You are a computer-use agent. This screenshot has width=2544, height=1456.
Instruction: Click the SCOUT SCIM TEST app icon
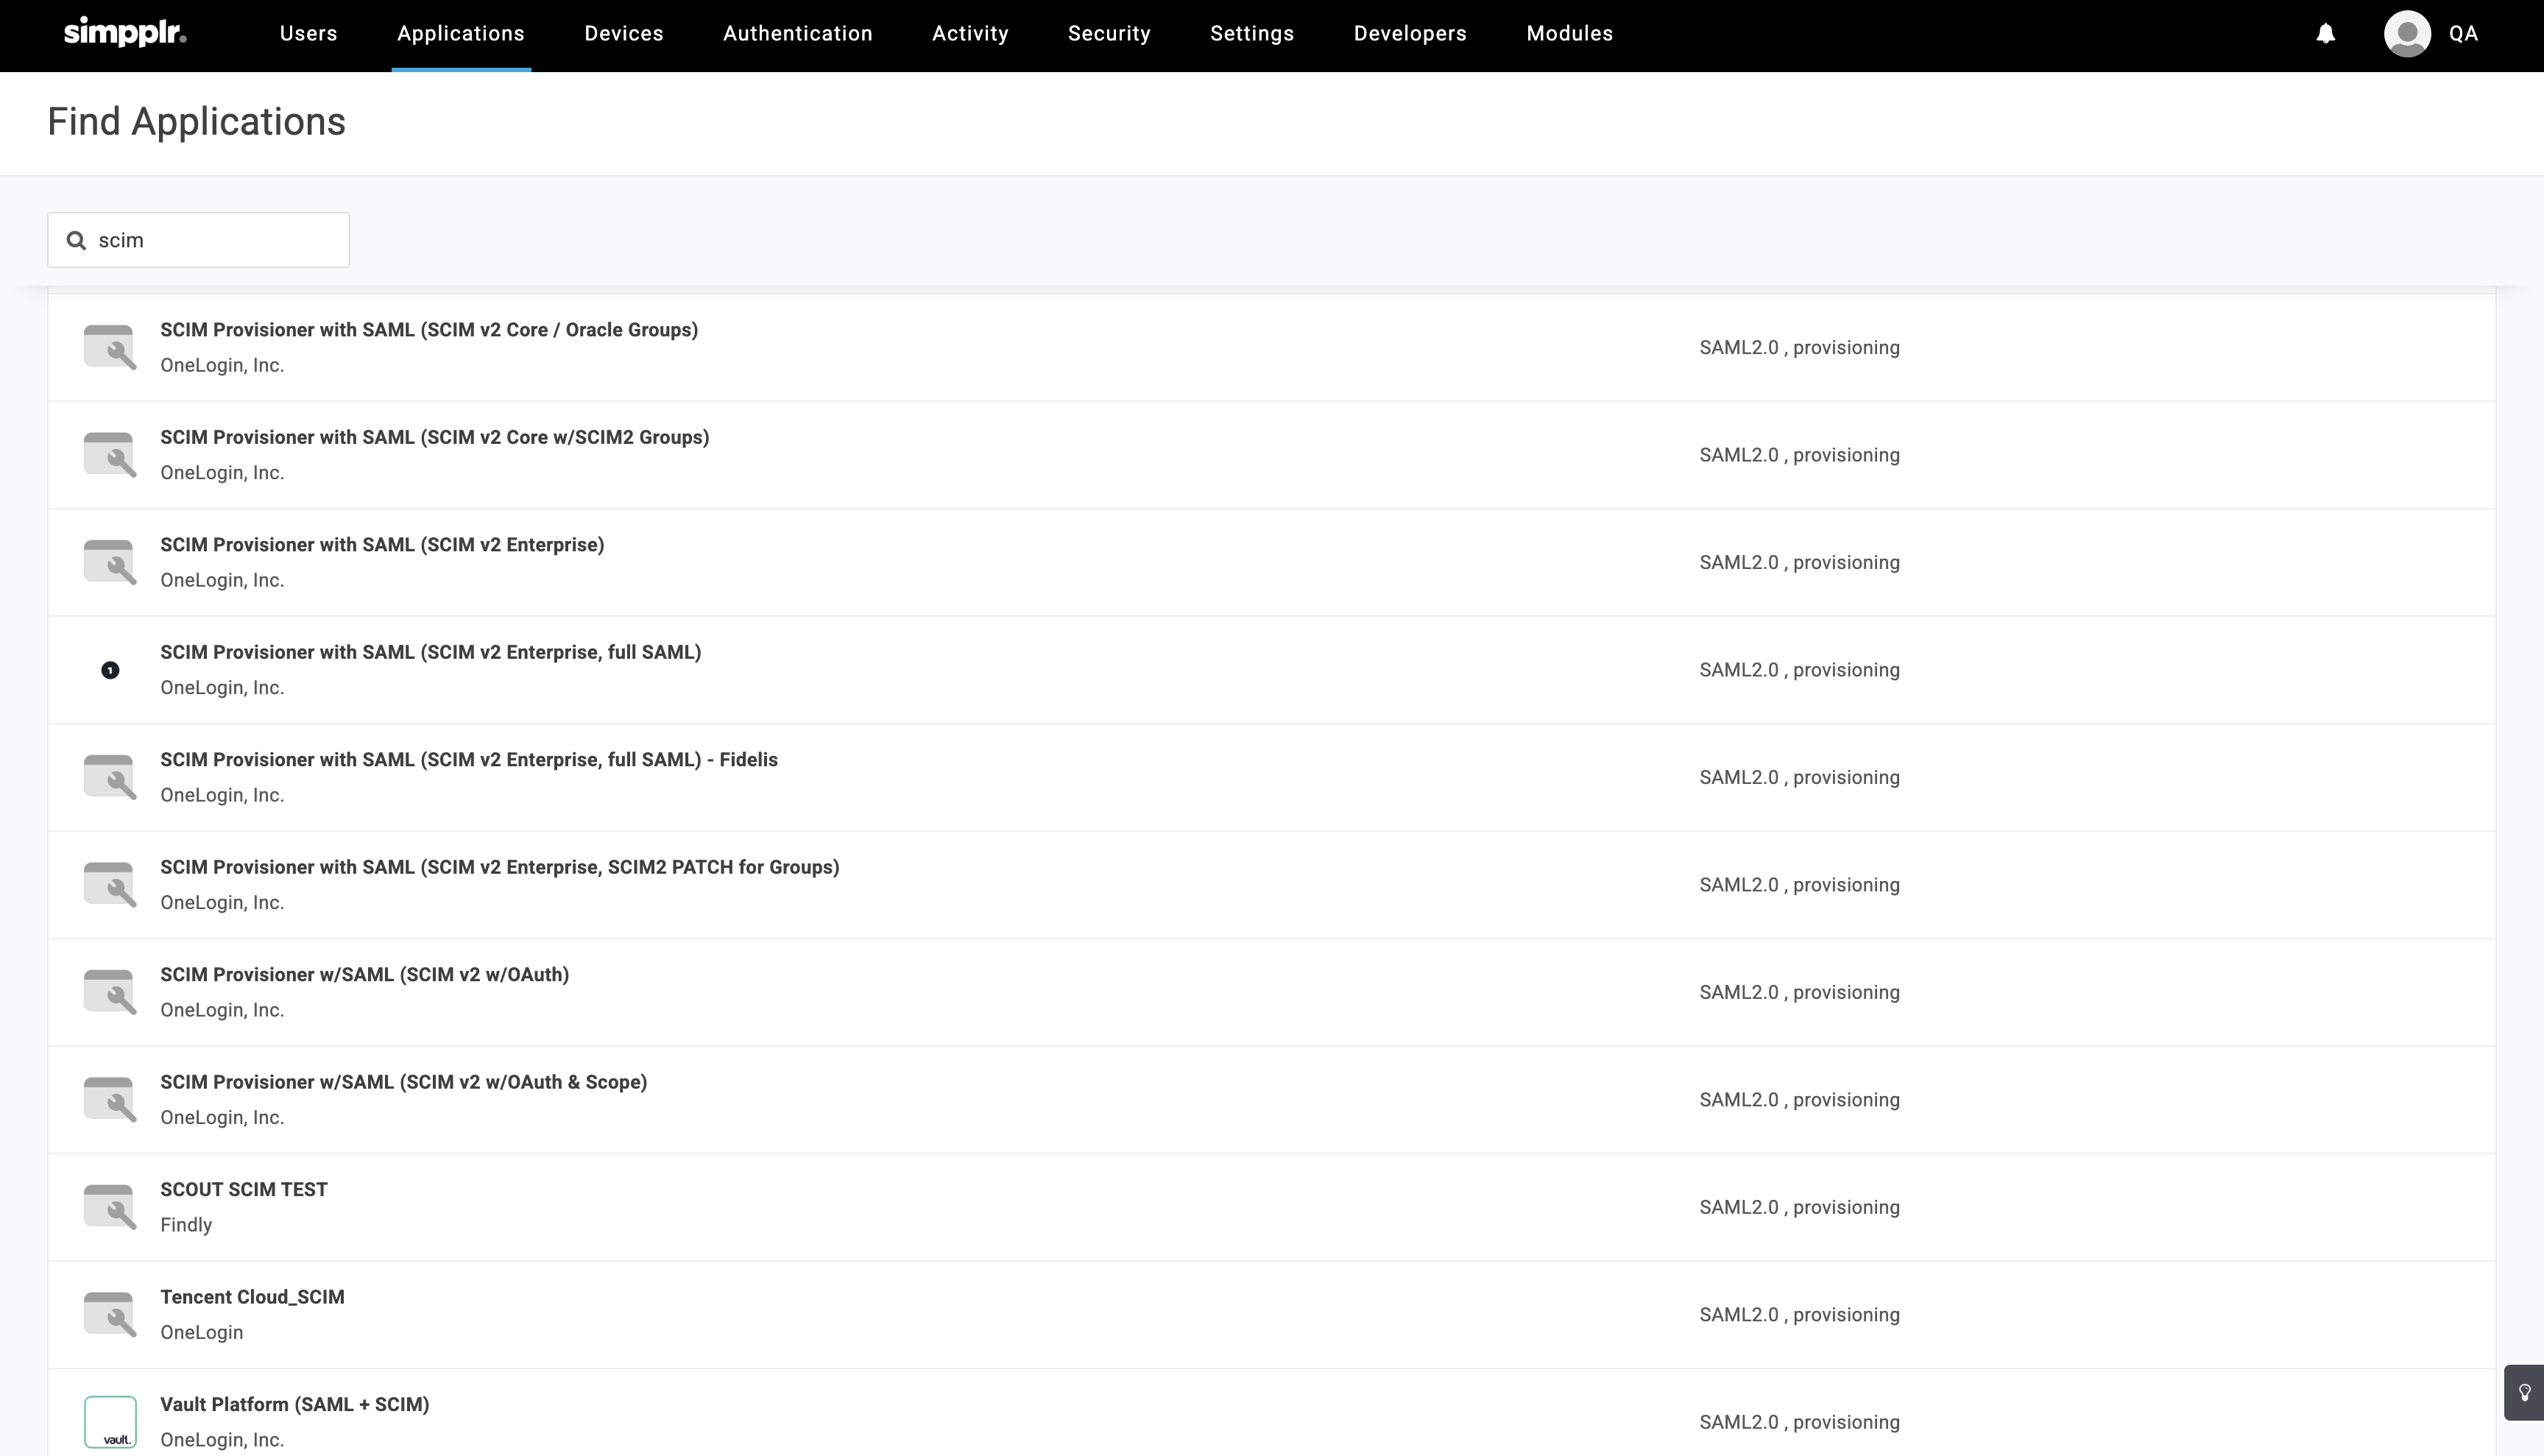[x=110, y=1206]
